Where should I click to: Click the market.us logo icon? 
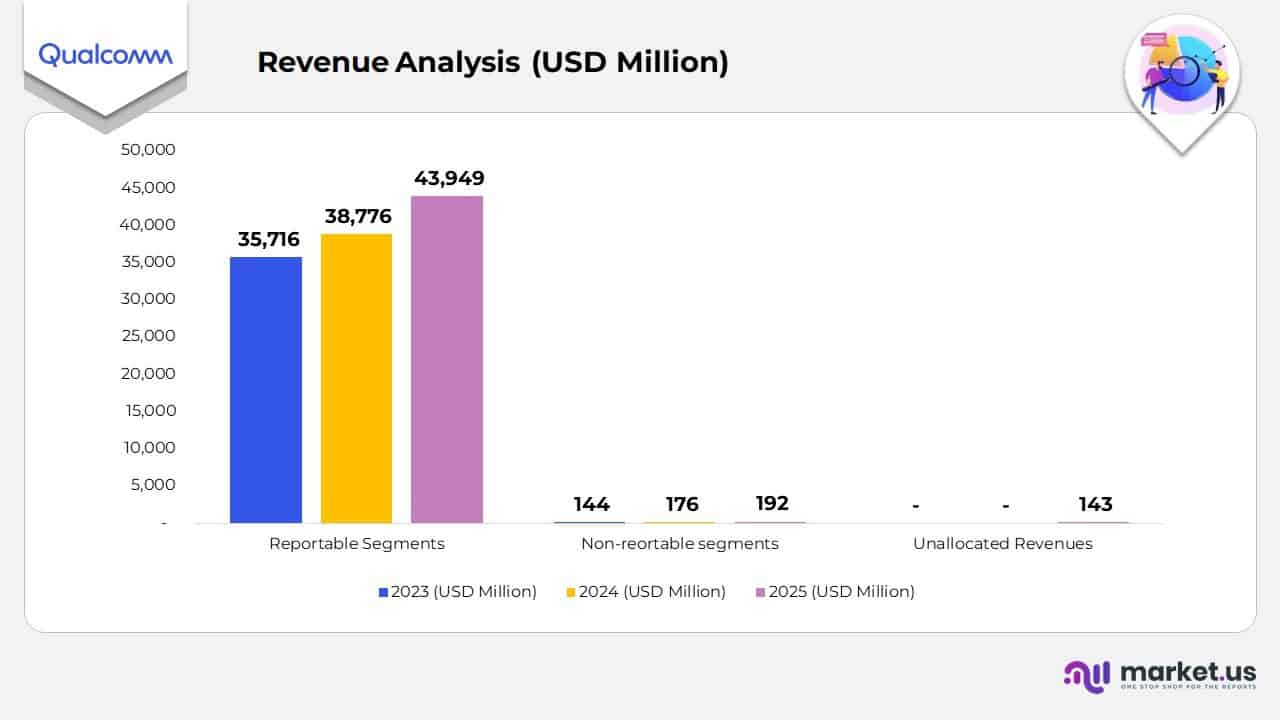tap(1087, 676)
